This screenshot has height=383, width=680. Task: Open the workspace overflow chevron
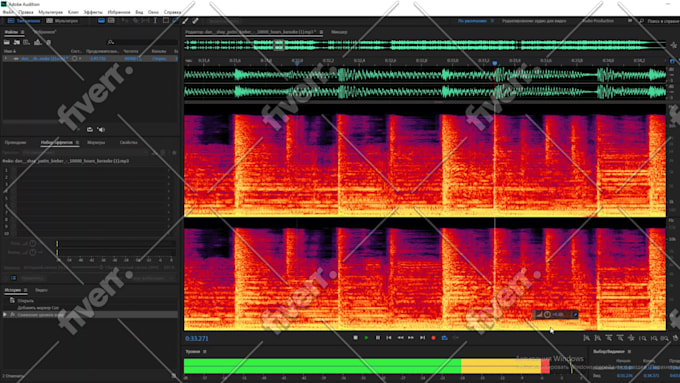[630, 20]
